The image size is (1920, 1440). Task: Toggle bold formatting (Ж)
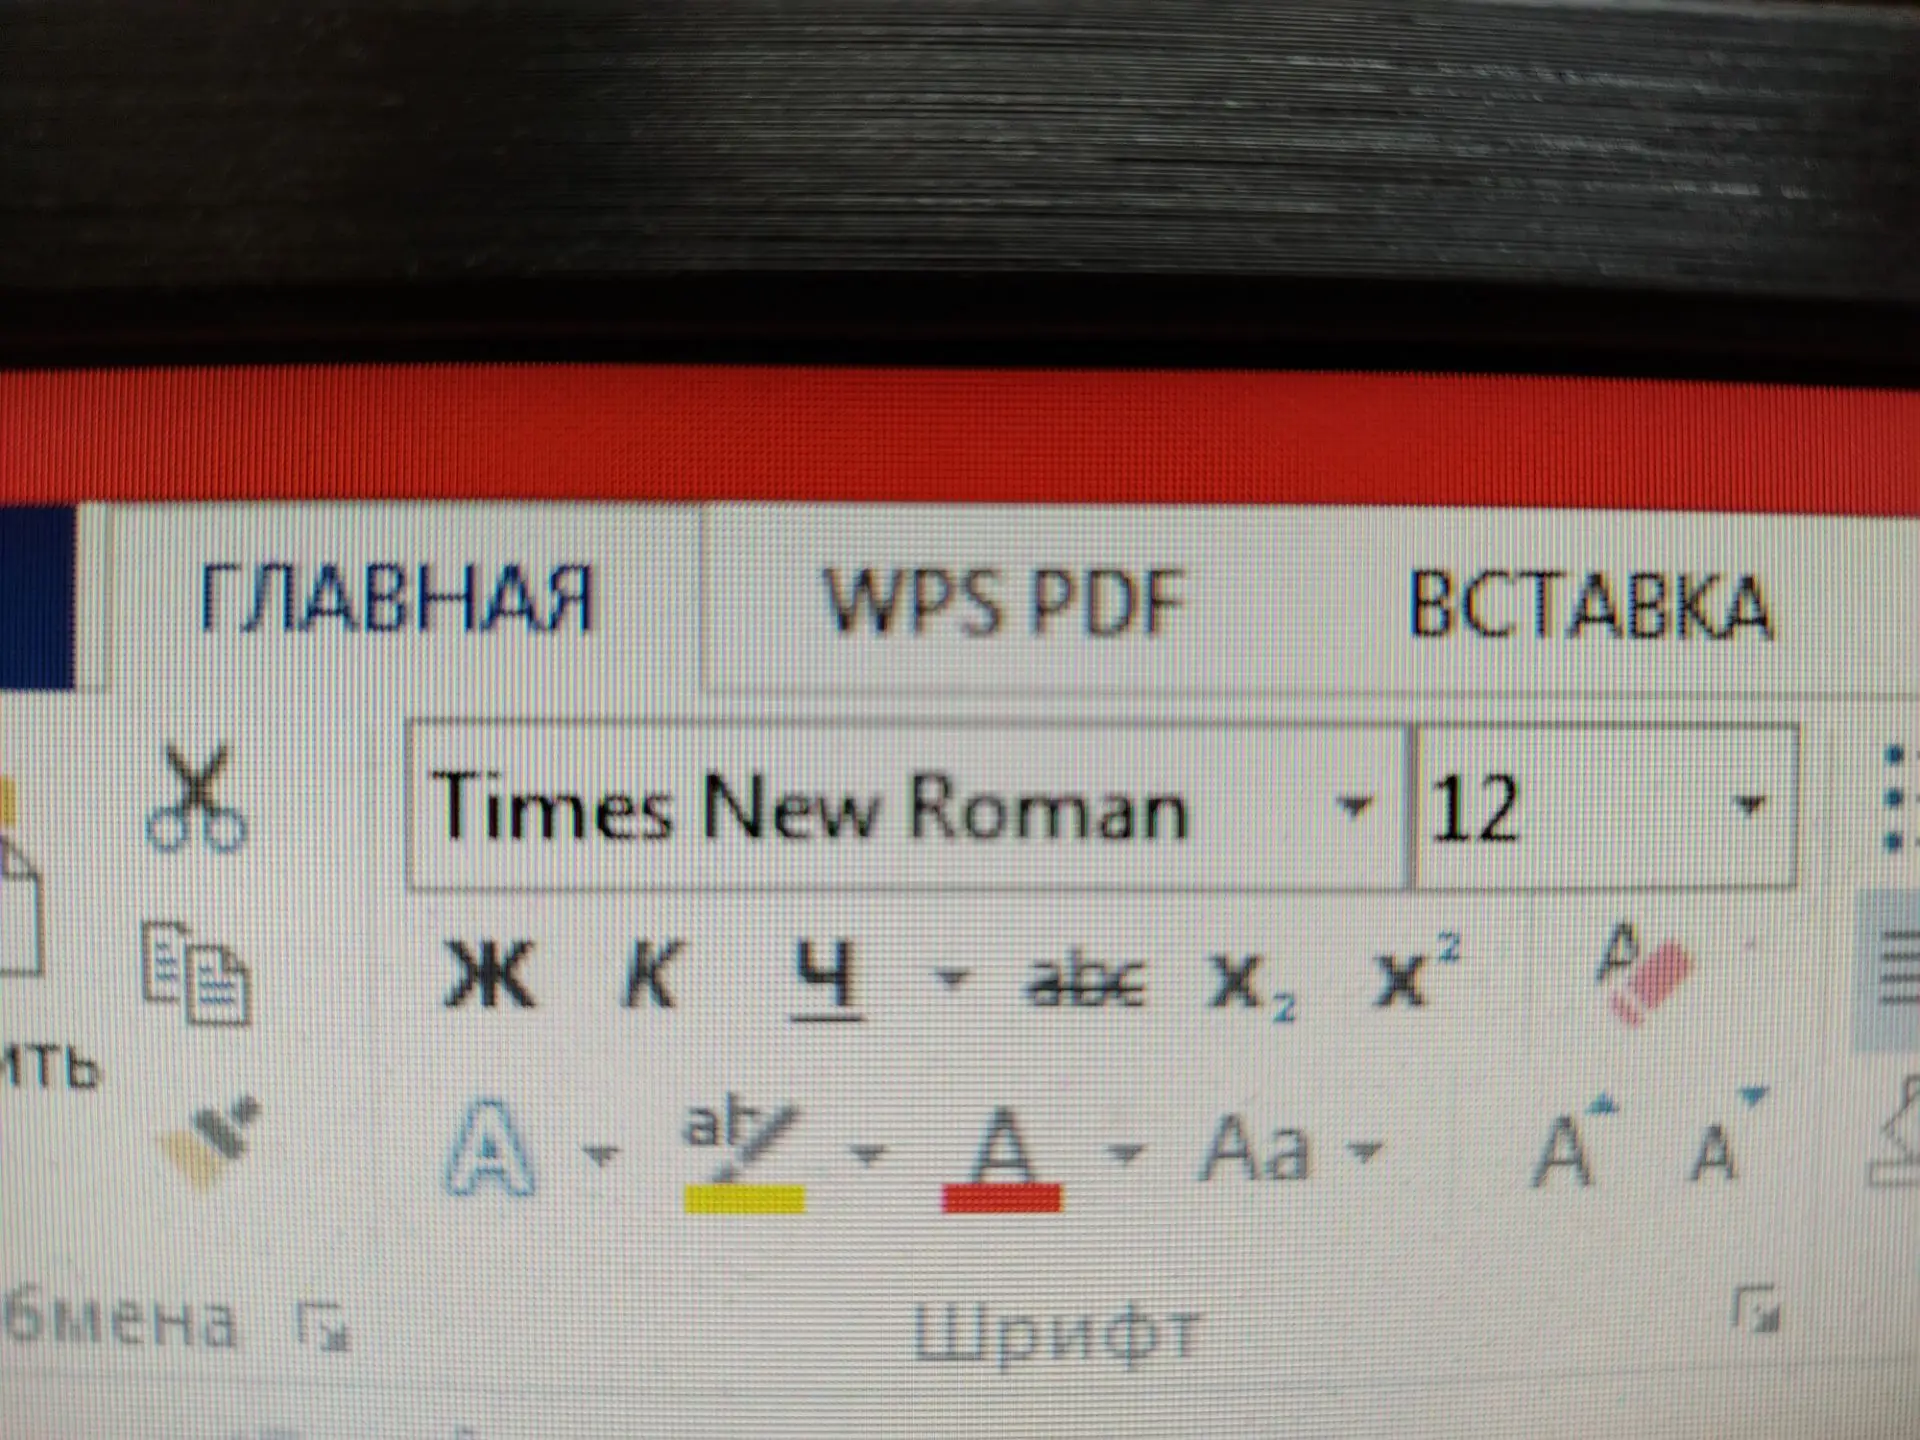coord(488,973)
